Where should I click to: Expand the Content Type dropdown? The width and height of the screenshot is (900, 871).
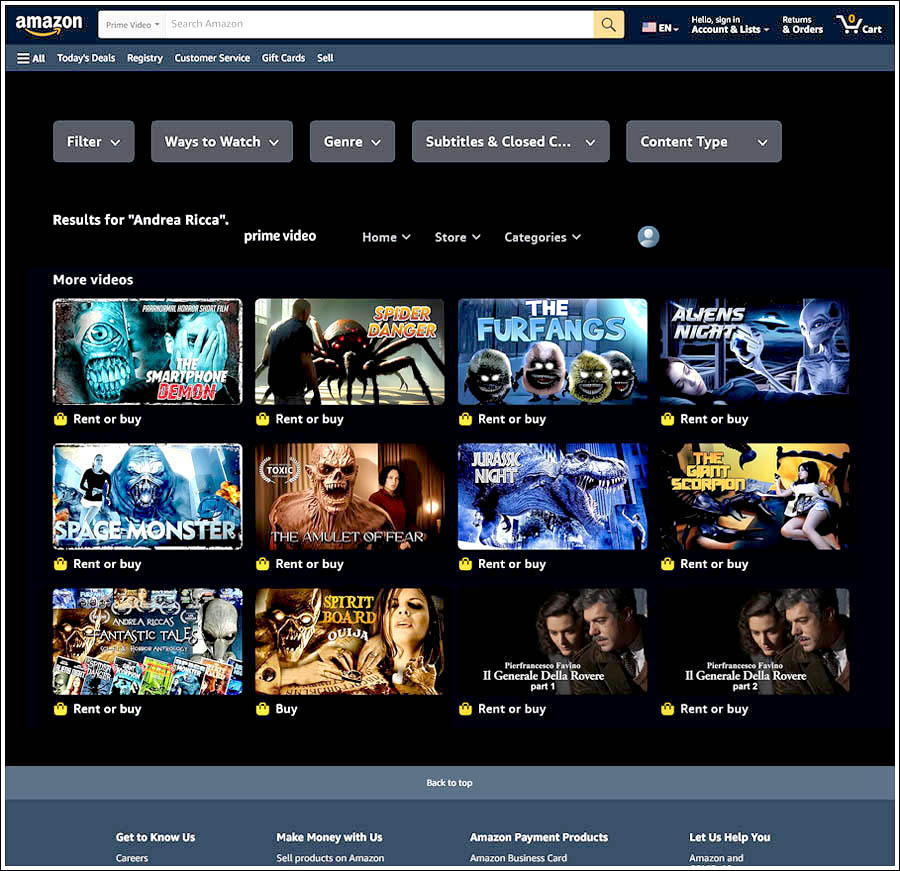pyautogui.click(x=704, y=141)
